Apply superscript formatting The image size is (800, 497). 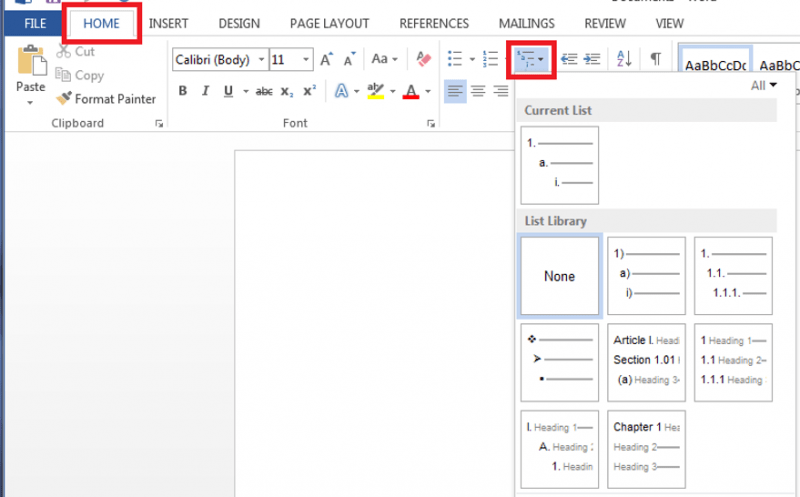pyautogui.click(x=309, y=91)
